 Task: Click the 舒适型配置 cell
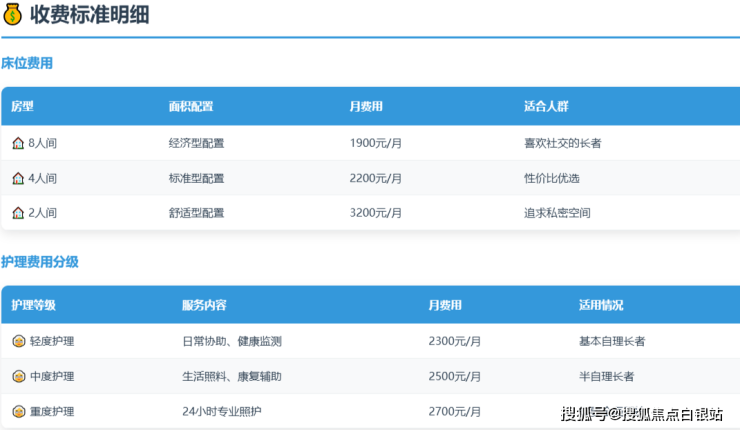pyautogui.click(x=196, y=213)
